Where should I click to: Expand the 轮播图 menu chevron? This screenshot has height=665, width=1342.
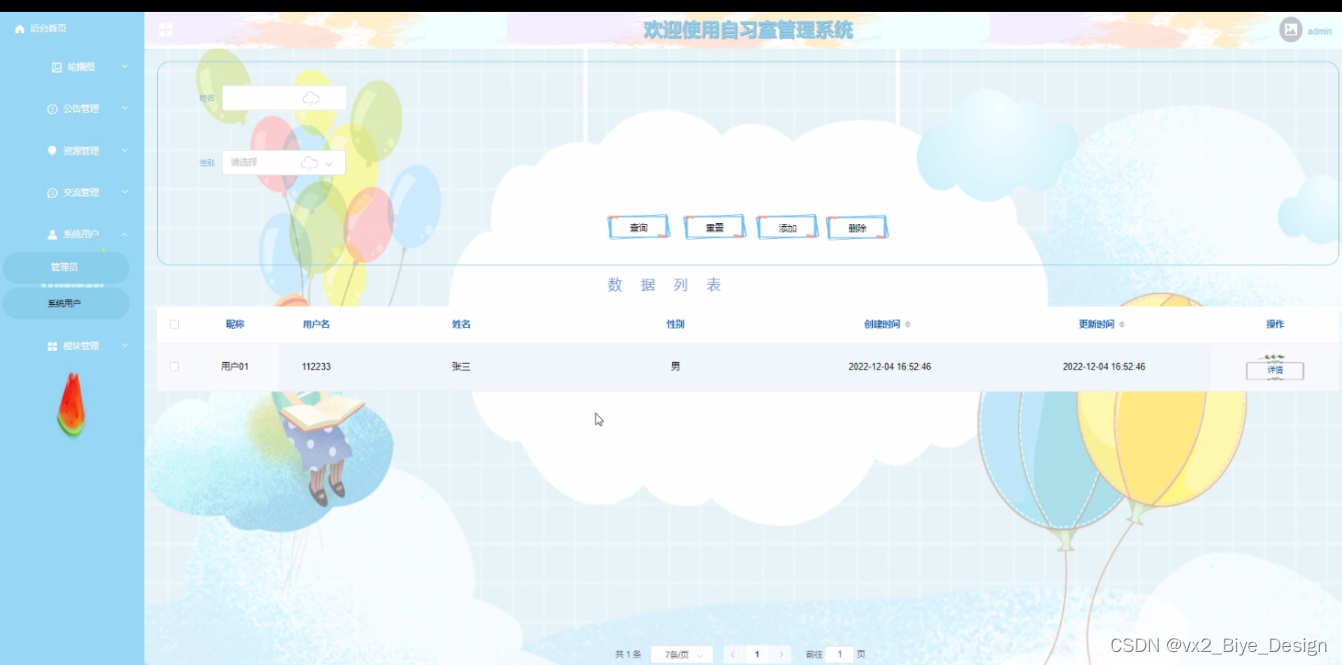coord(125,67)
